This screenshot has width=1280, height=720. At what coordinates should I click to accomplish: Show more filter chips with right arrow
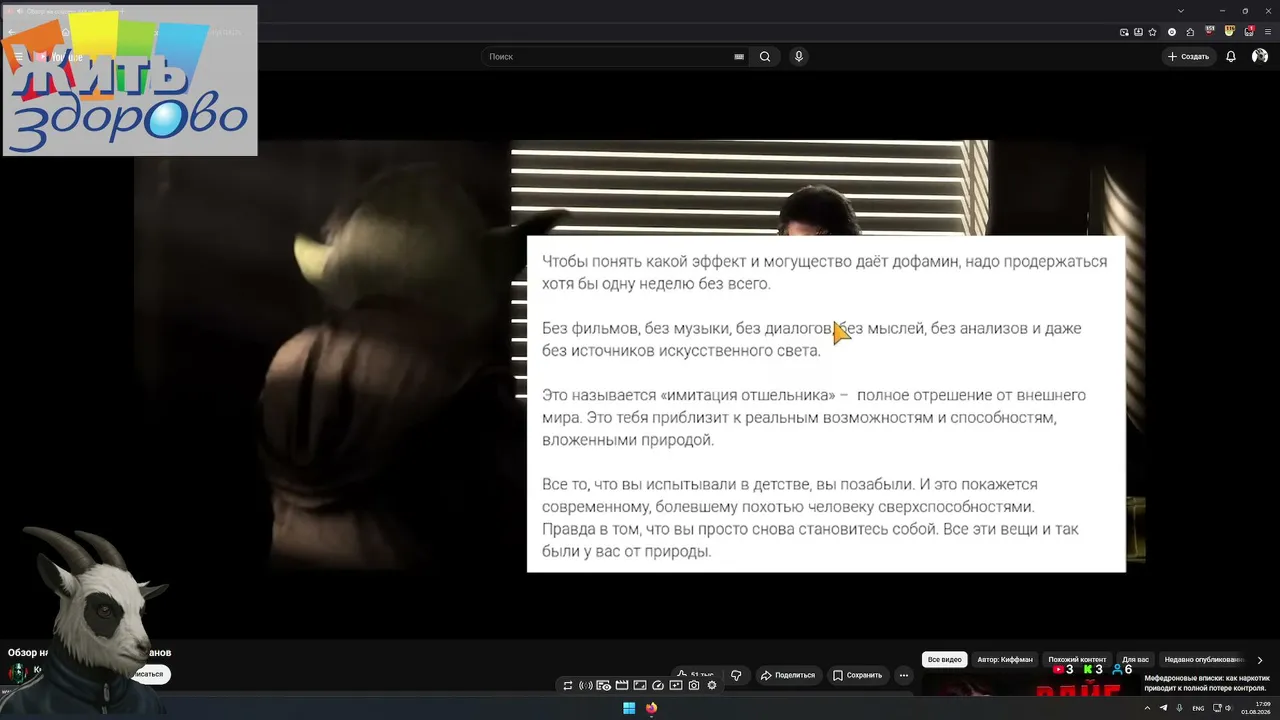[x=1260, y=660]
